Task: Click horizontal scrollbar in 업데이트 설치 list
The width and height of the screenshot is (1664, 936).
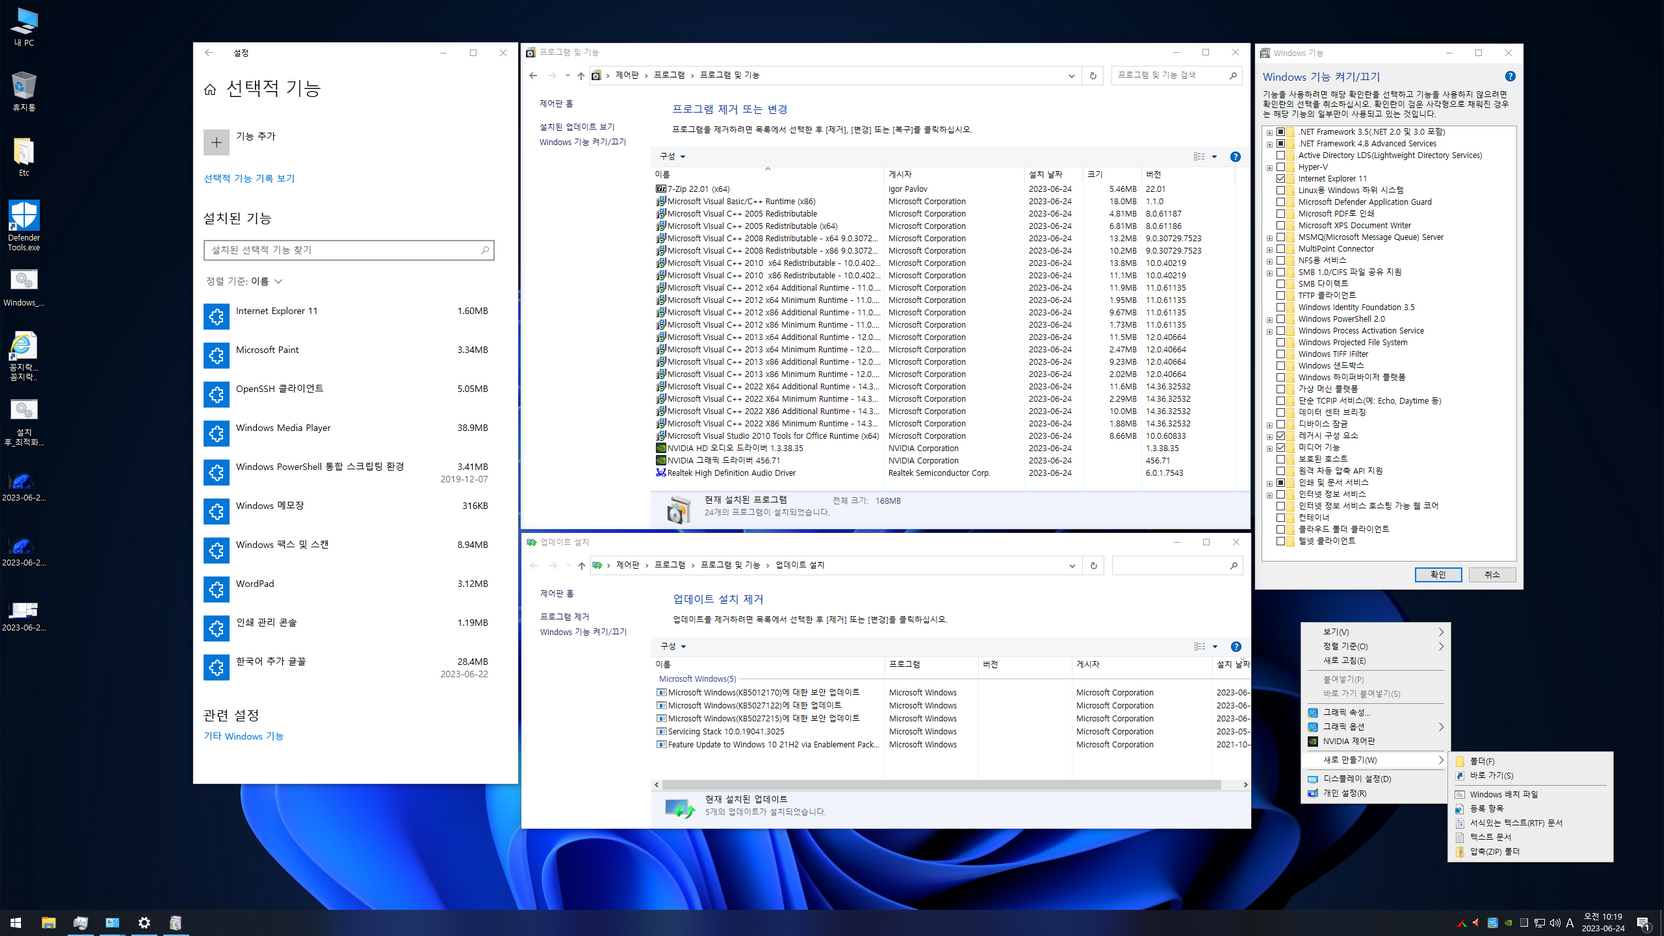Action: coord(941,785)
